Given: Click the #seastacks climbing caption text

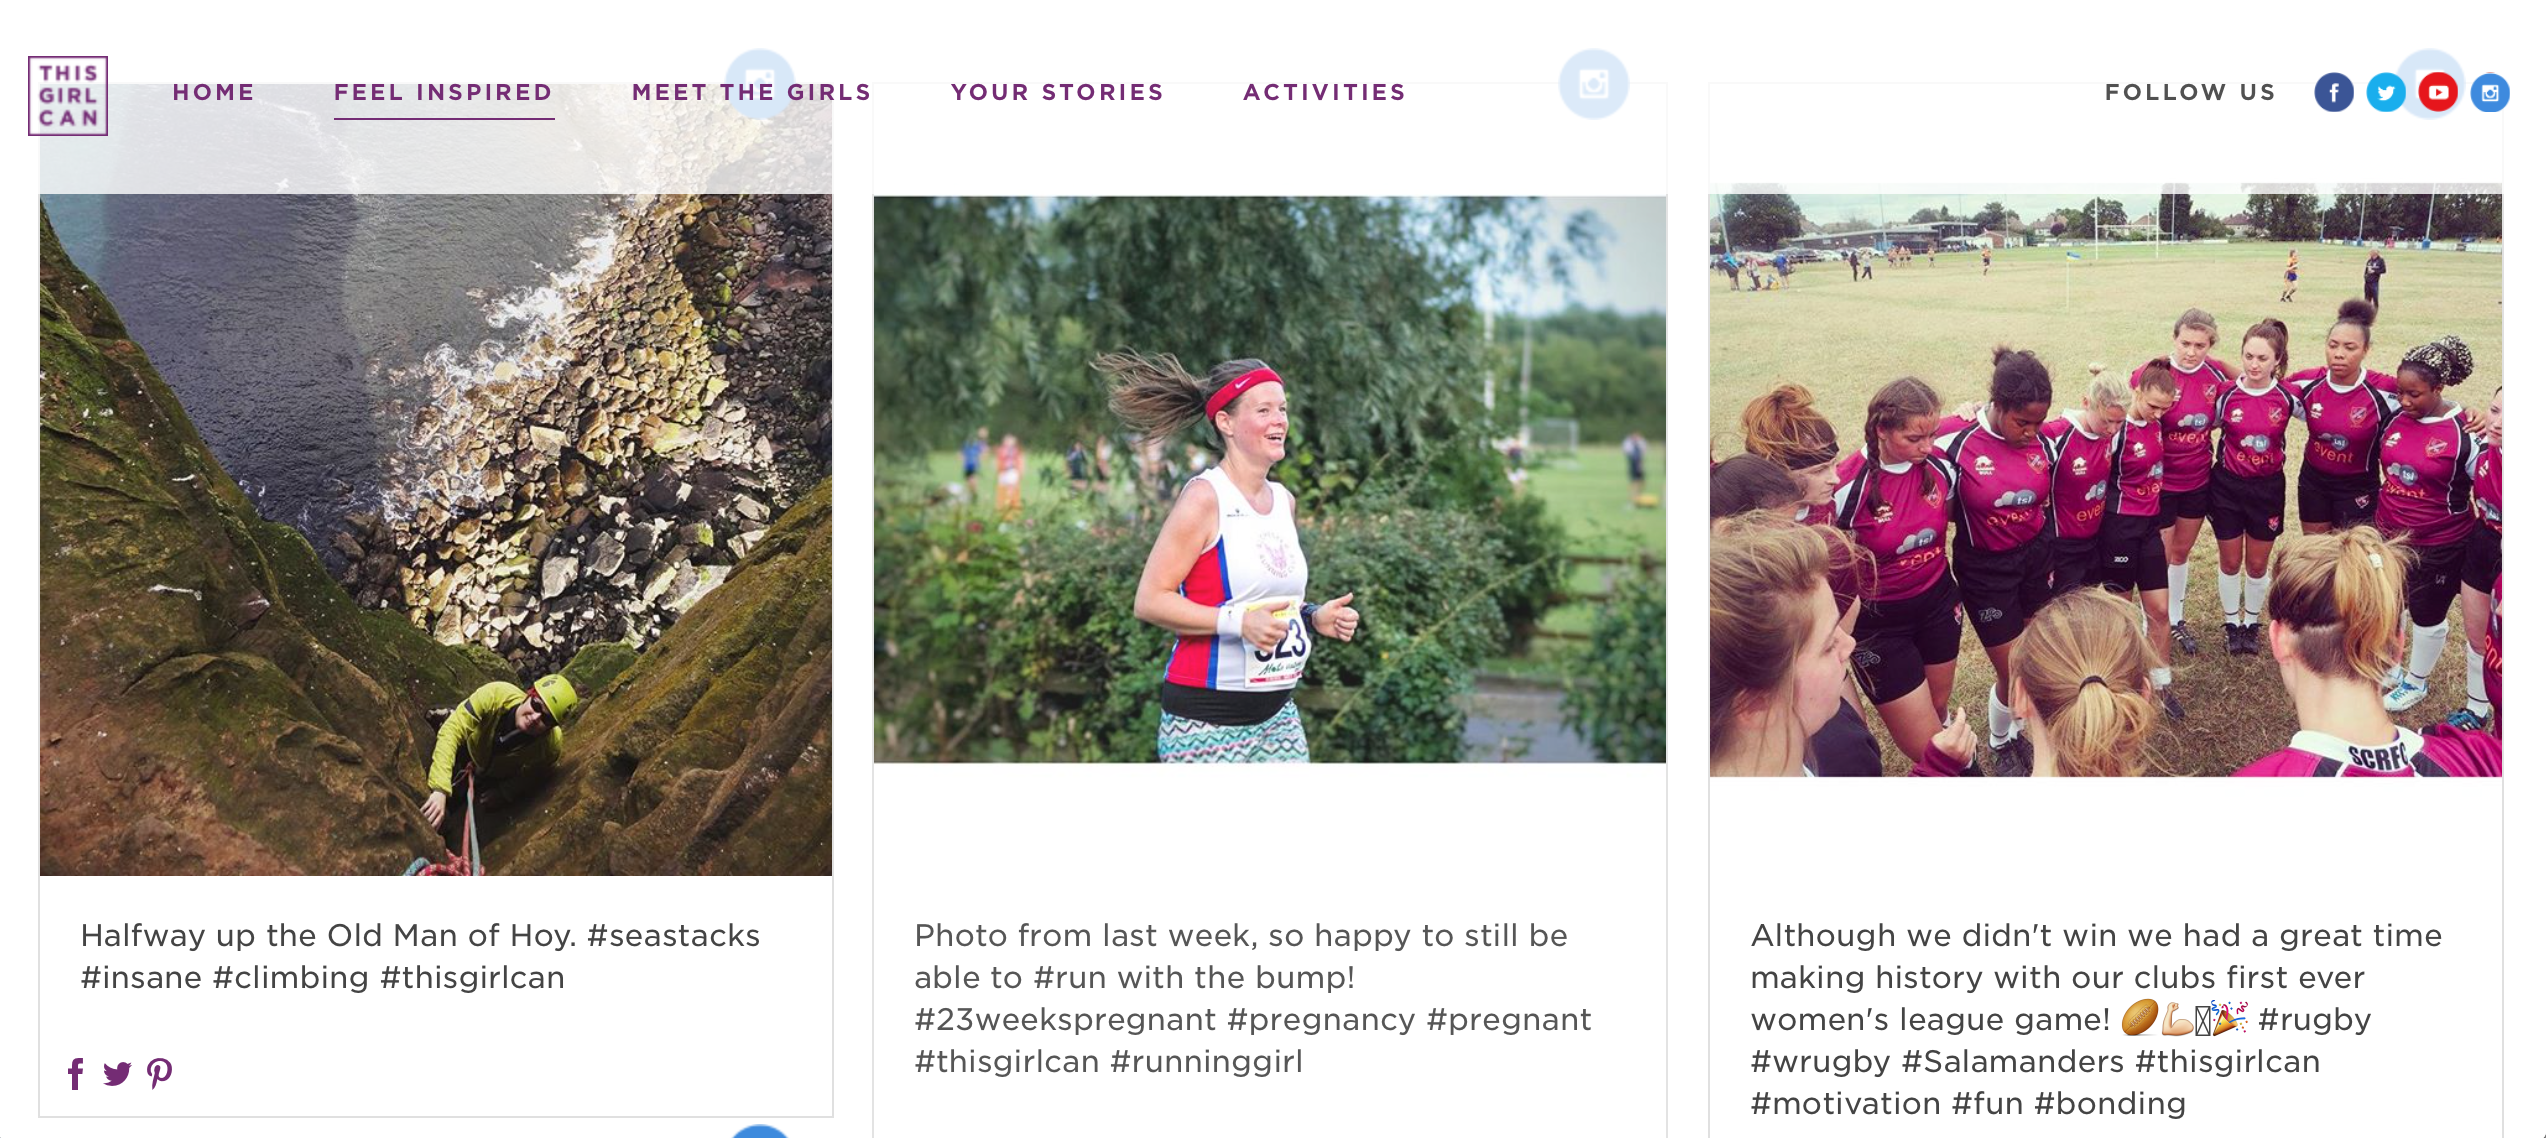Looking at the screenshot, I should [420, 956].
